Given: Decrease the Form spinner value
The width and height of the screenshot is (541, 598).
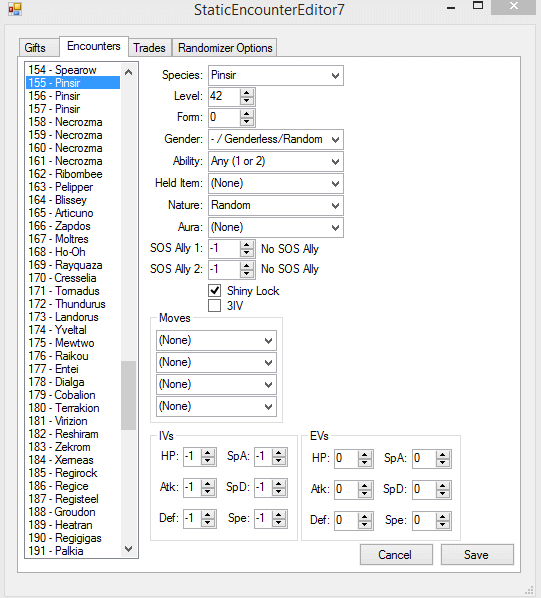Looking at the screenshot, I should pos(247,122).
